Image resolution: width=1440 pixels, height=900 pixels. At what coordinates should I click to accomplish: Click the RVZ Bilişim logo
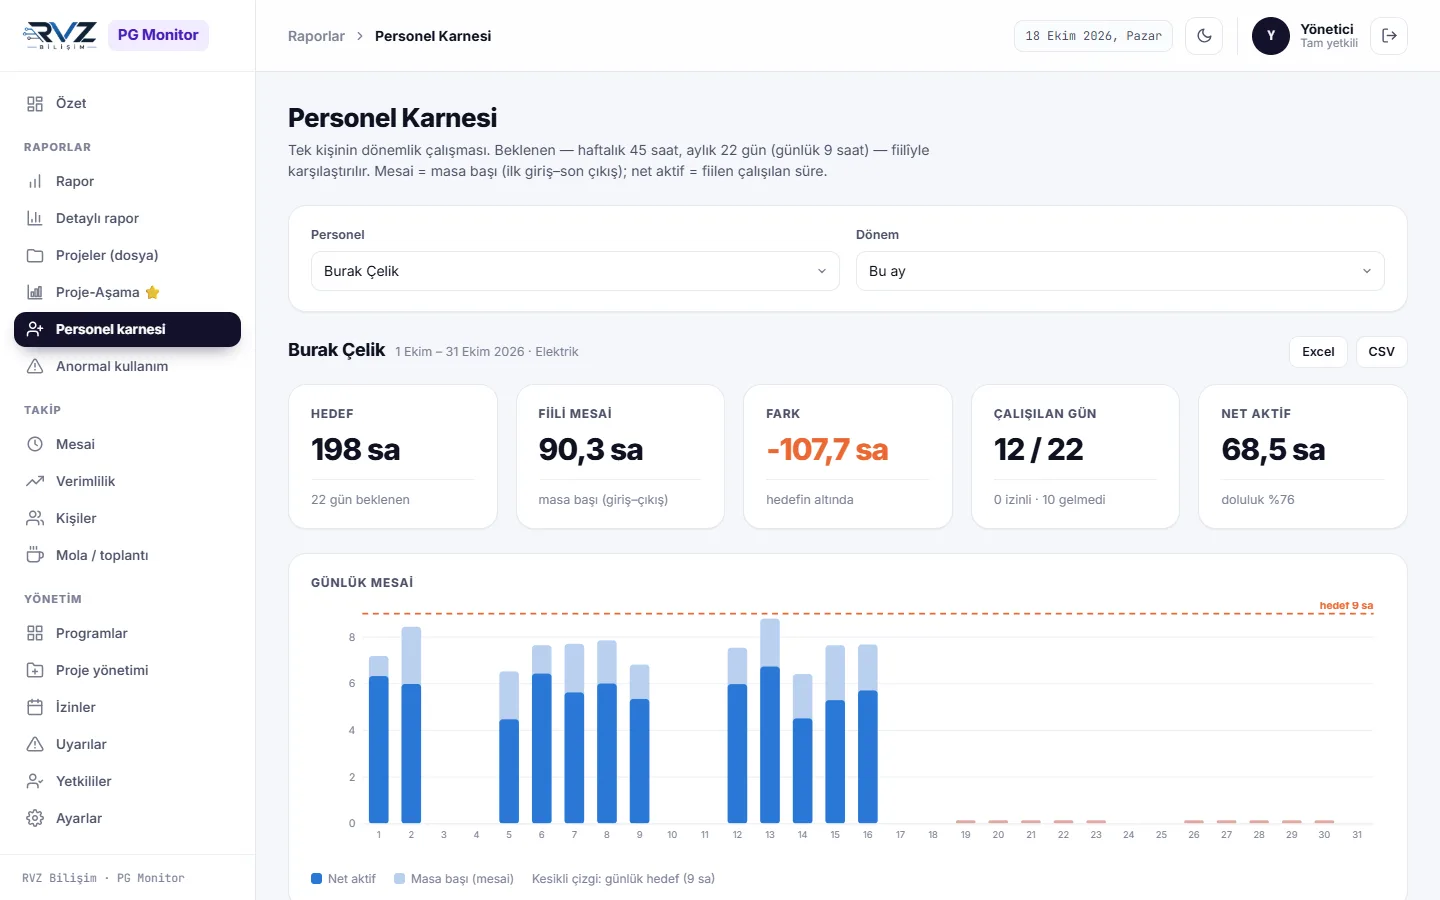click(60, 35)
